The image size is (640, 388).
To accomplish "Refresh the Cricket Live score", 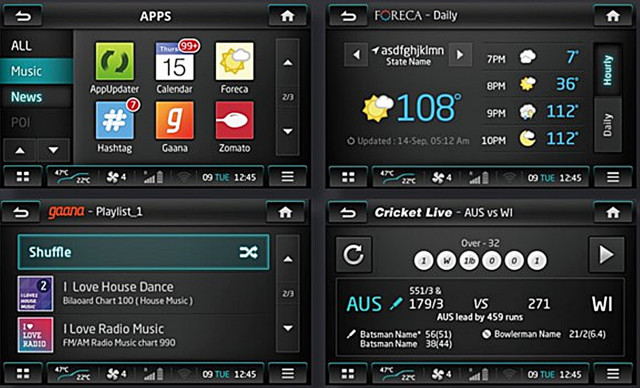I will 353,255.
